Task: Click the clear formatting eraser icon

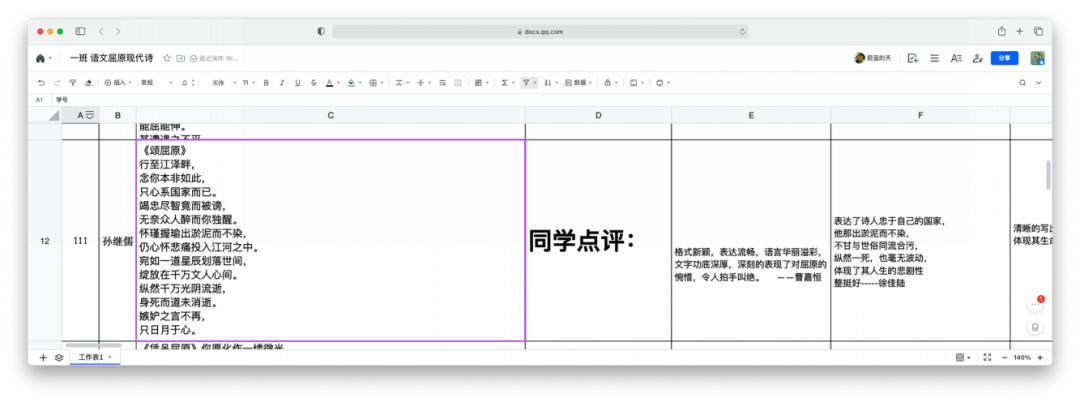Action: coord(89,82)
